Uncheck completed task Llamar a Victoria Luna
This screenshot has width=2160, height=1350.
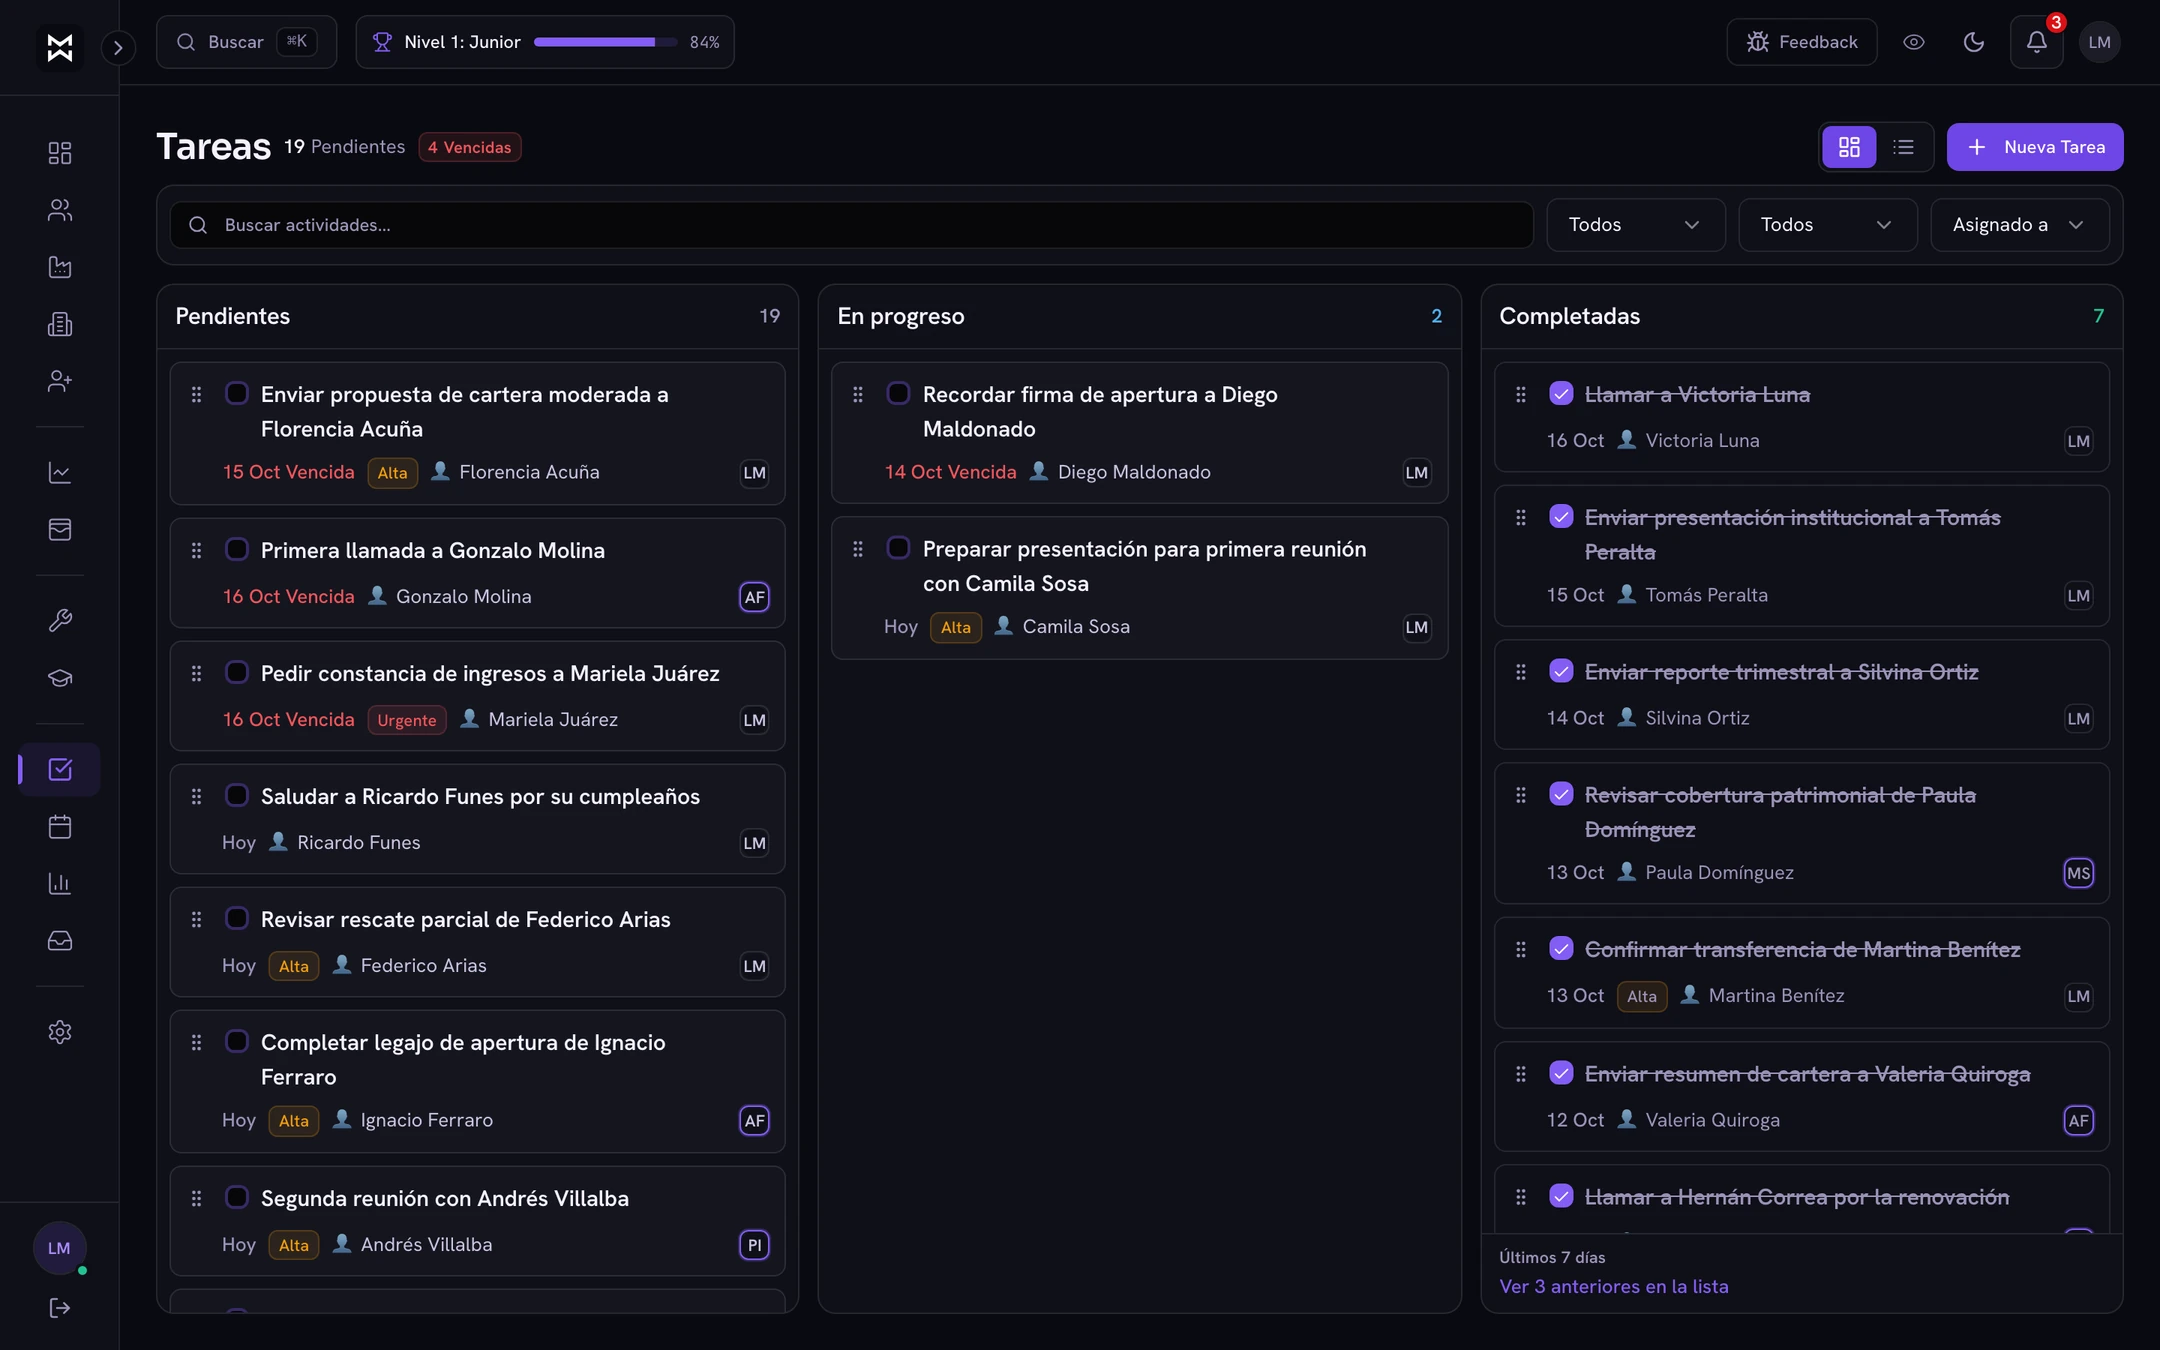coord(1561,393)
